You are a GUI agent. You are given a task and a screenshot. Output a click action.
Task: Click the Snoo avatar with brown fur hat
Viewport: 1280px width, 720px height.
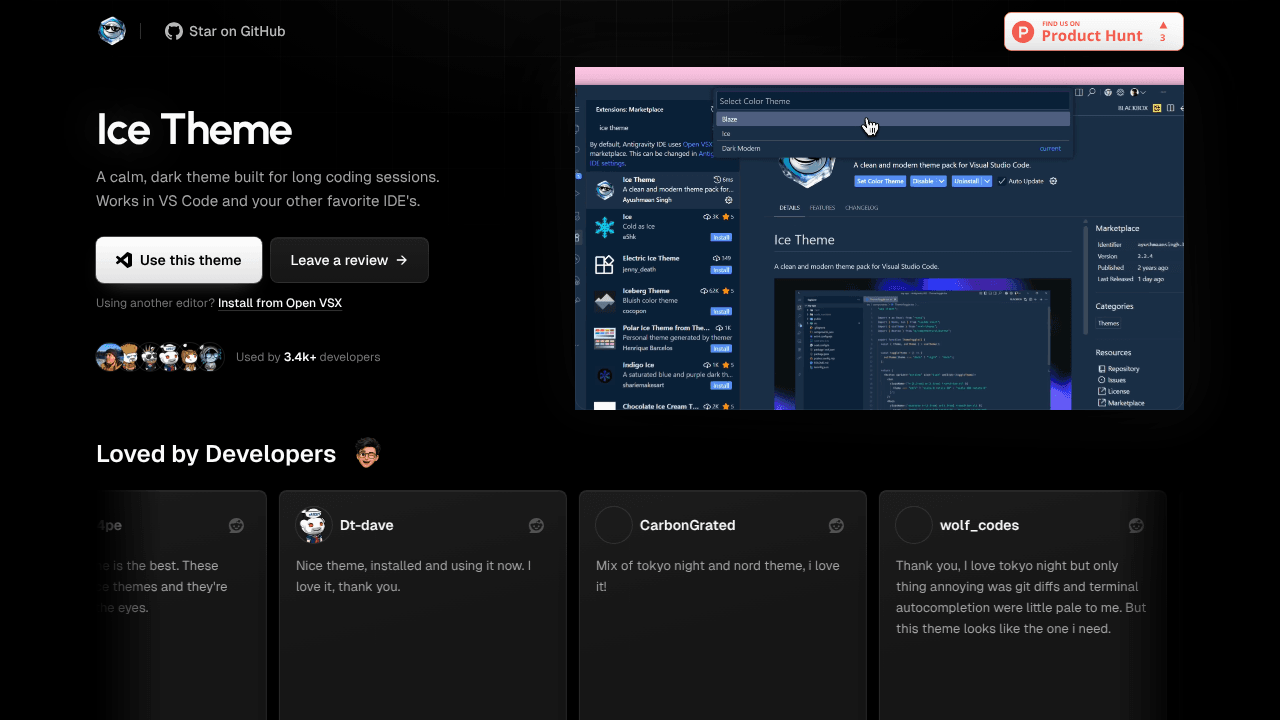pyautogui.click(x=129, y=357)
